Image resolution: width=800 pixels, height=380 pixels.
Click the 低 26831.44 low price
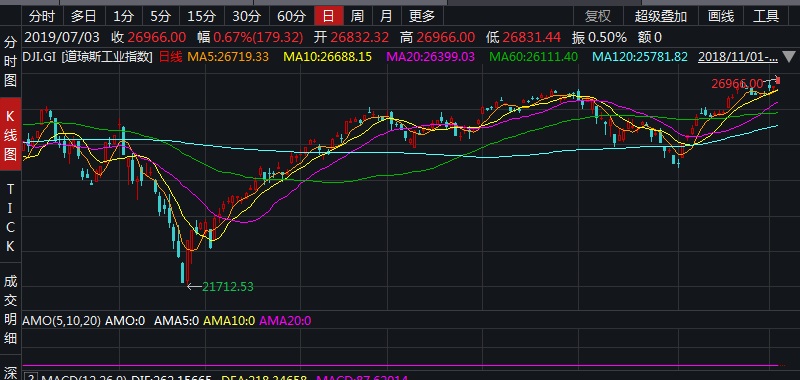pos(523,37)
